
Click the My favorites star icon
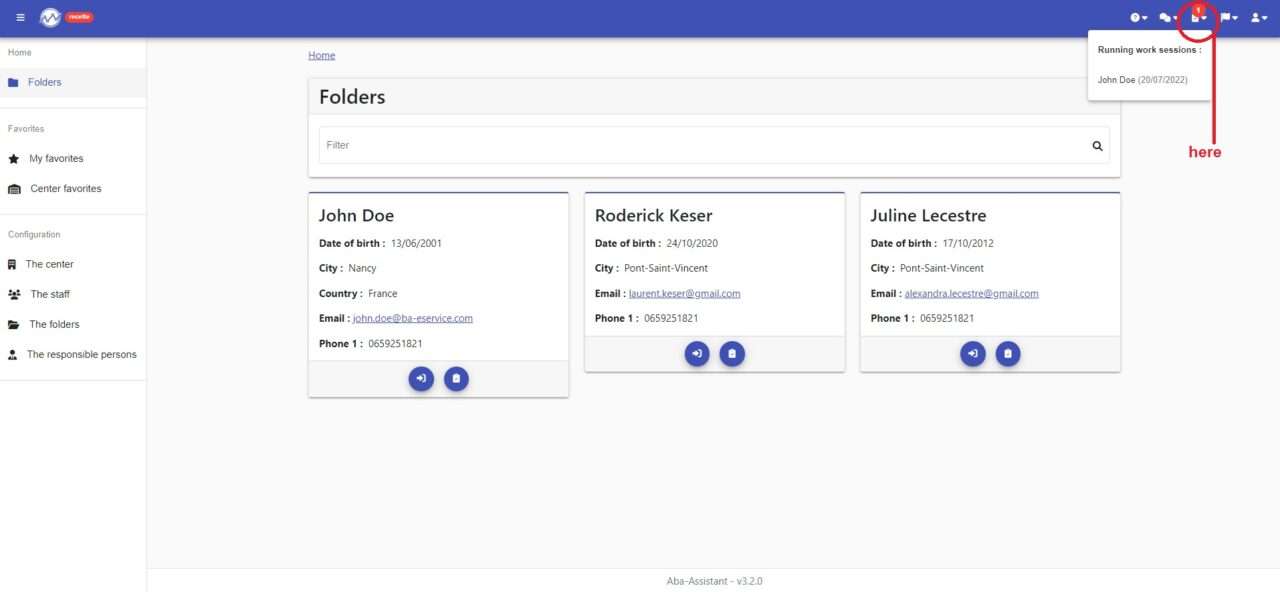pyautogui.click(x=16, y=158)
